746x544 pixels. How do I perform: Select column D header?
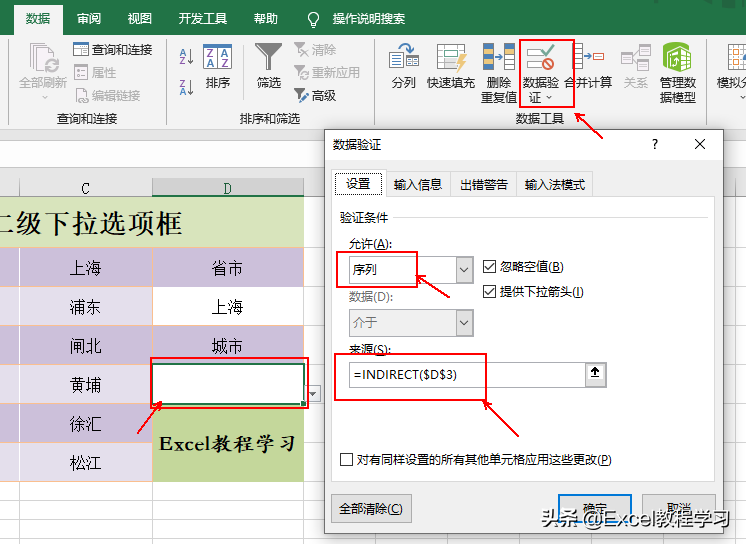(227, 188)
